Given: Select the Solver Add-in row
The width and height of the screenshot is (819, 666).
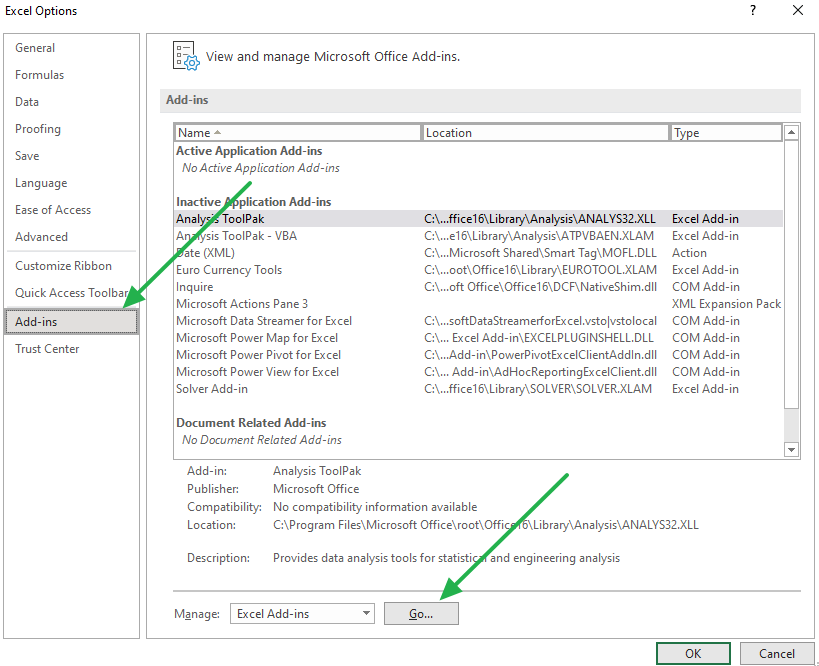Looking at the screenshot, I should 478,389.
